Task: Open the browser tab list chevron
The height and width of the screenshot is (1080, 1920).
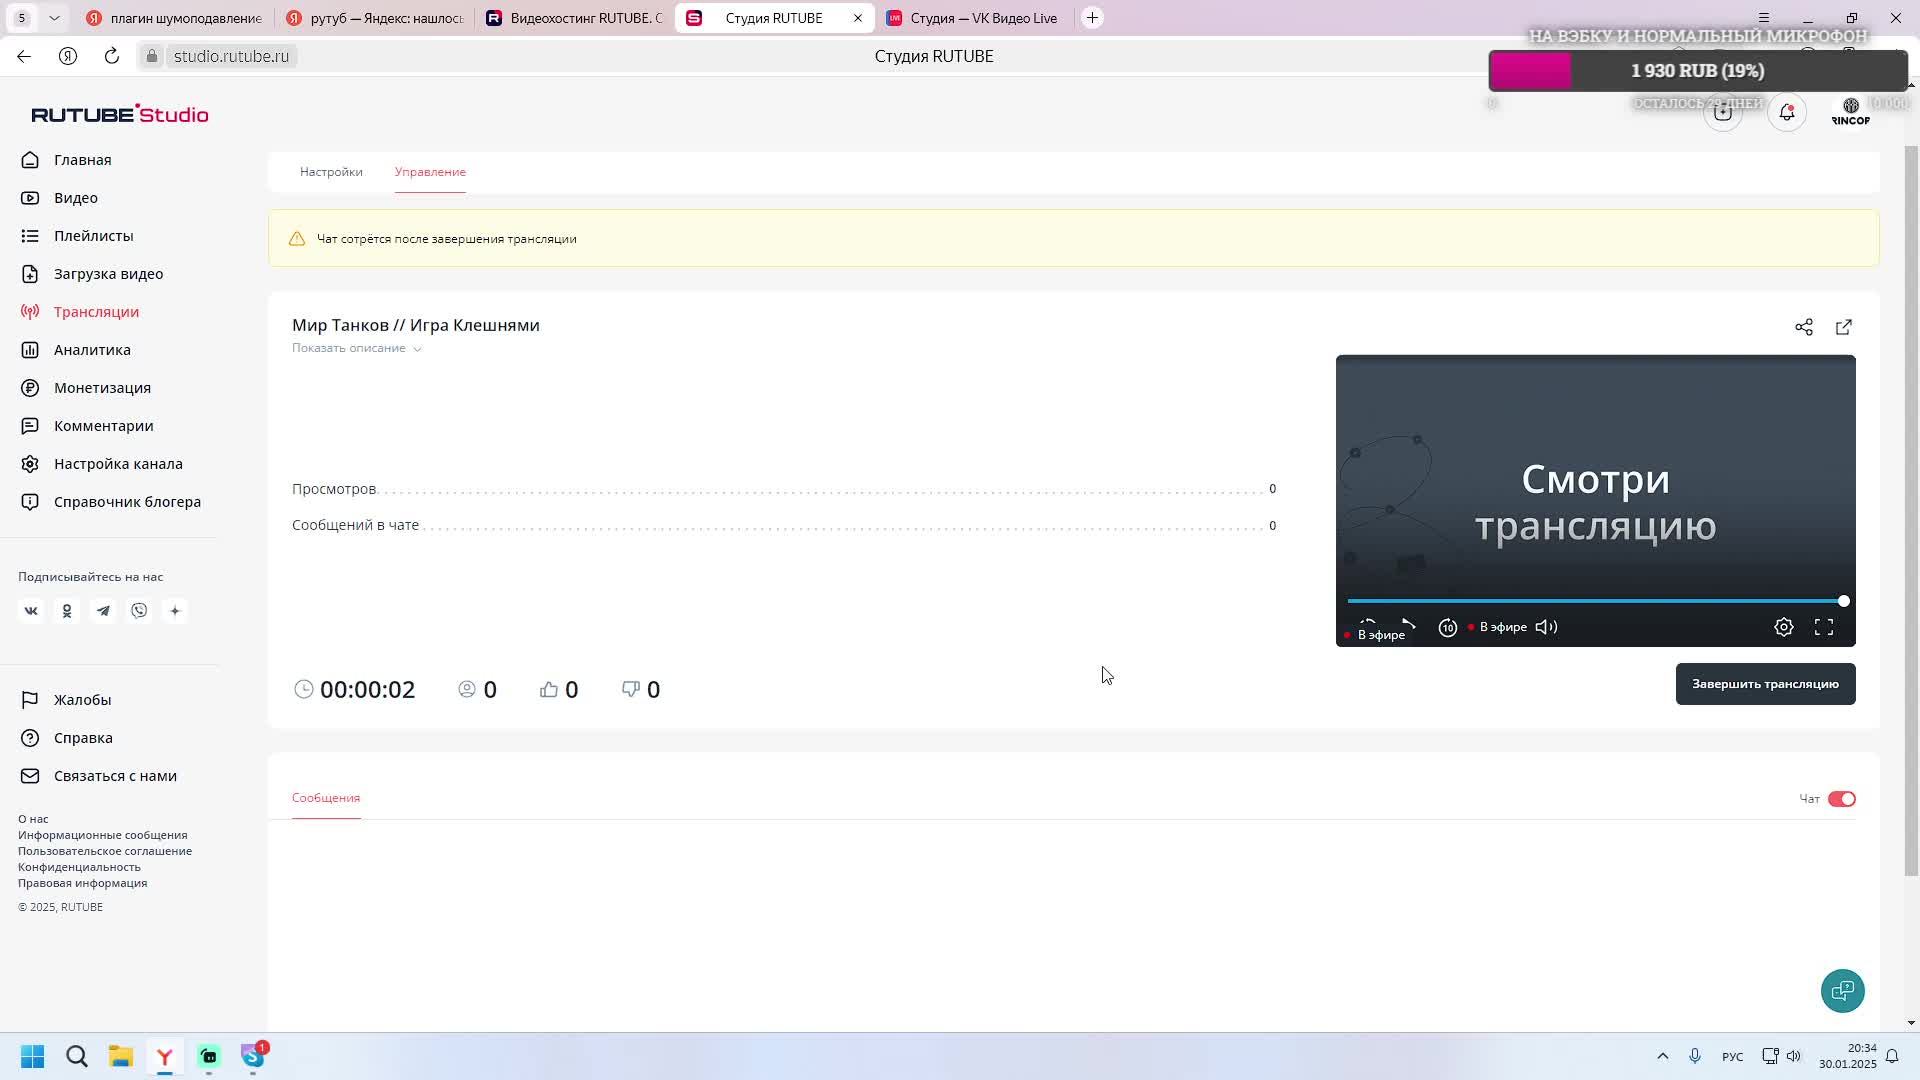Action: 54,18
